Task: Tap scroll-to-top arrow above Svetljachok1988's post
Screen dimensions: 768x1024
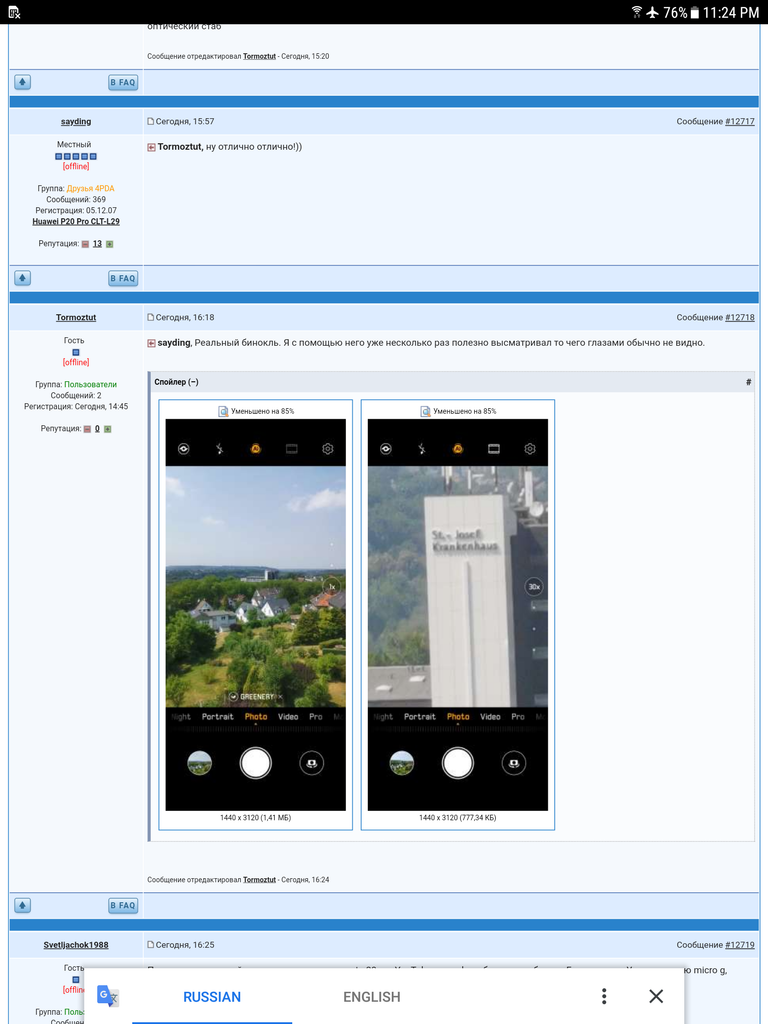Action: pos(23,905)
